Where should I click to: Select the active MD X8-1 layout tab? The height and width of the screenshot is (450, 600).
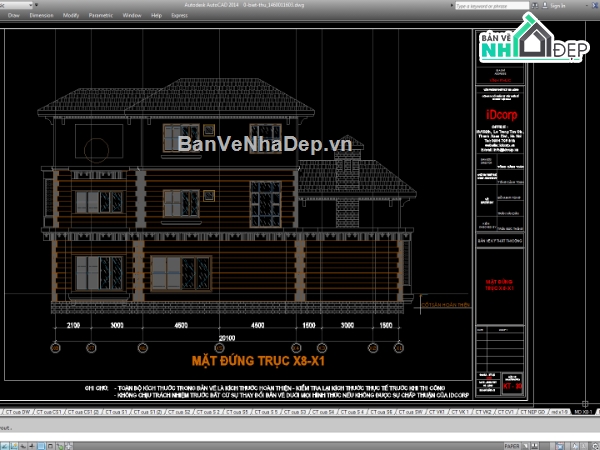[583, 412]
